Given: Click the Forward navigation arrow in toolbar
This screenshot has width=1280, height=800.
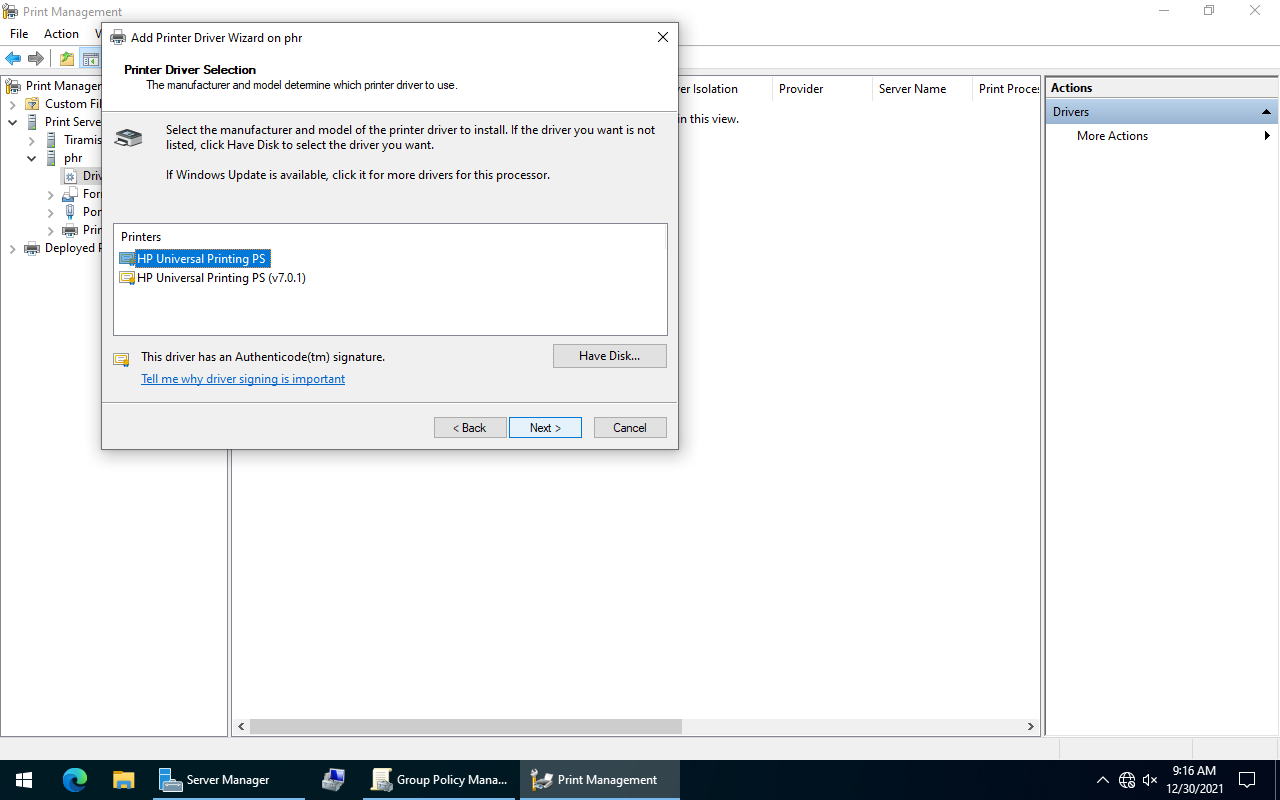Looking at the screenshot, I should click(x=36, y=59).
